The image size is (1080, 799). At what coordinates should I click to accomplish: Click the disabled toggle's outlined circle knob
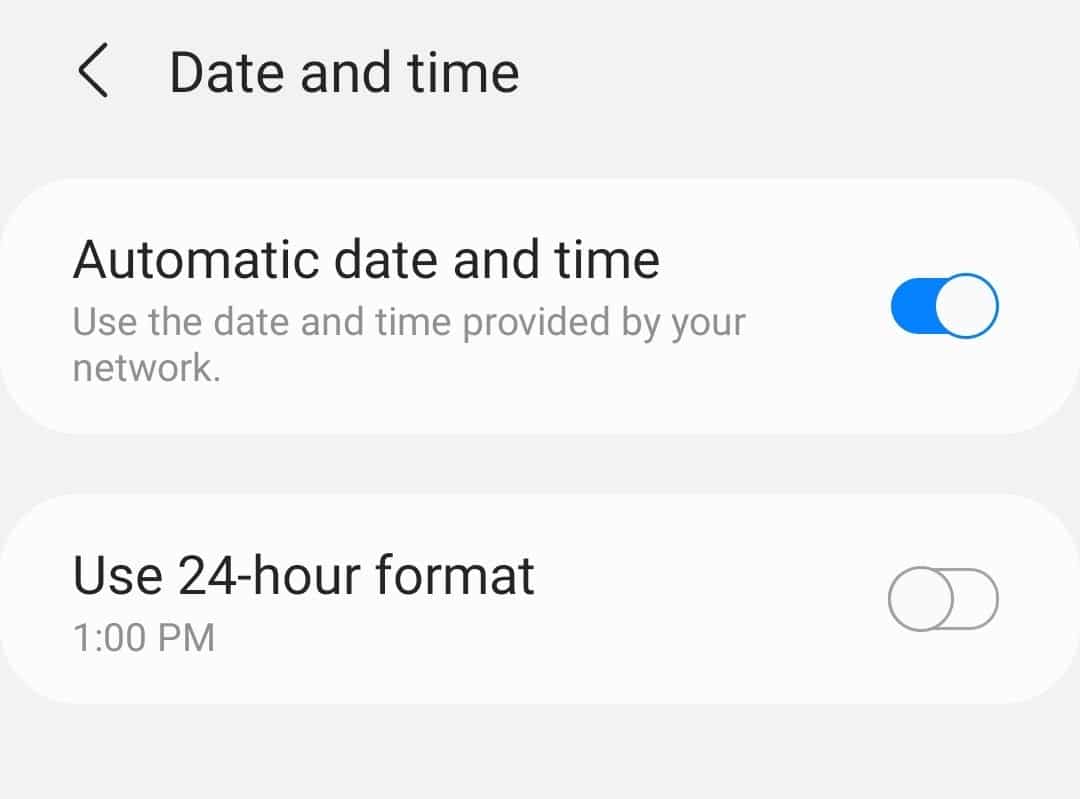click(920, 598)
